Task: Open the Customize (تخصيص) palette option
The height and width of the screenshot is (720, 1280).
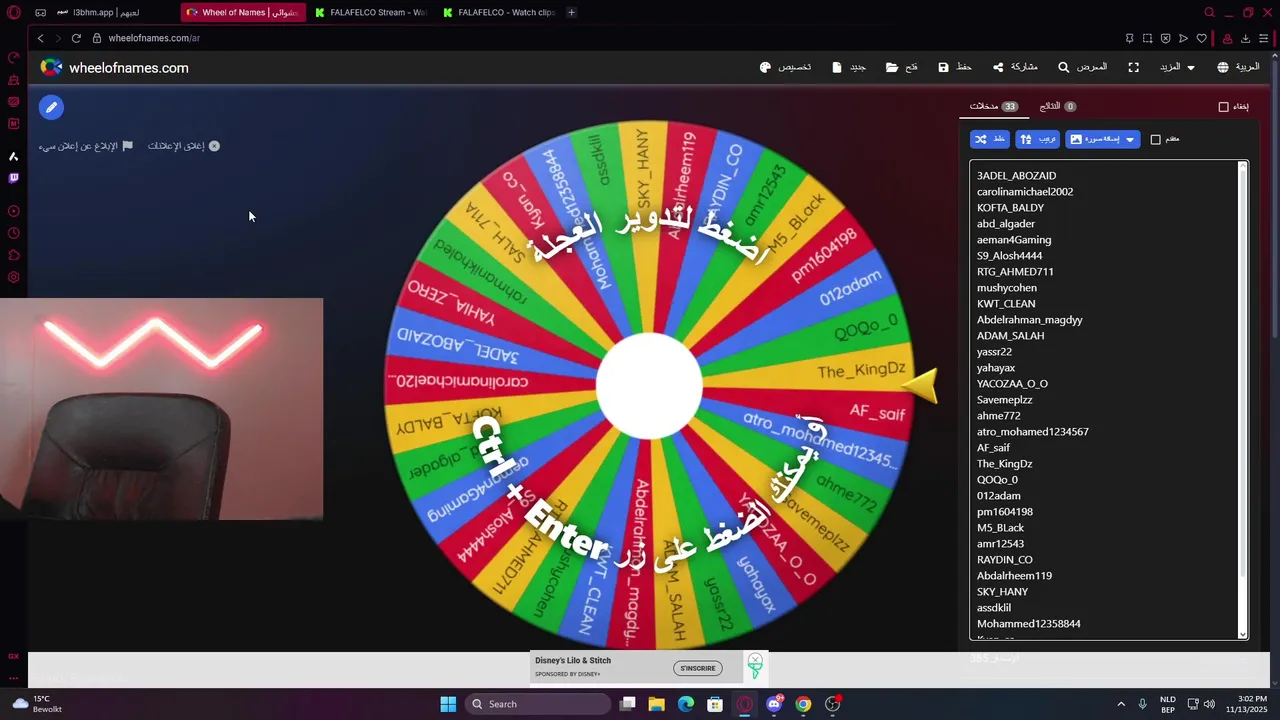Action: coord(785,67)
